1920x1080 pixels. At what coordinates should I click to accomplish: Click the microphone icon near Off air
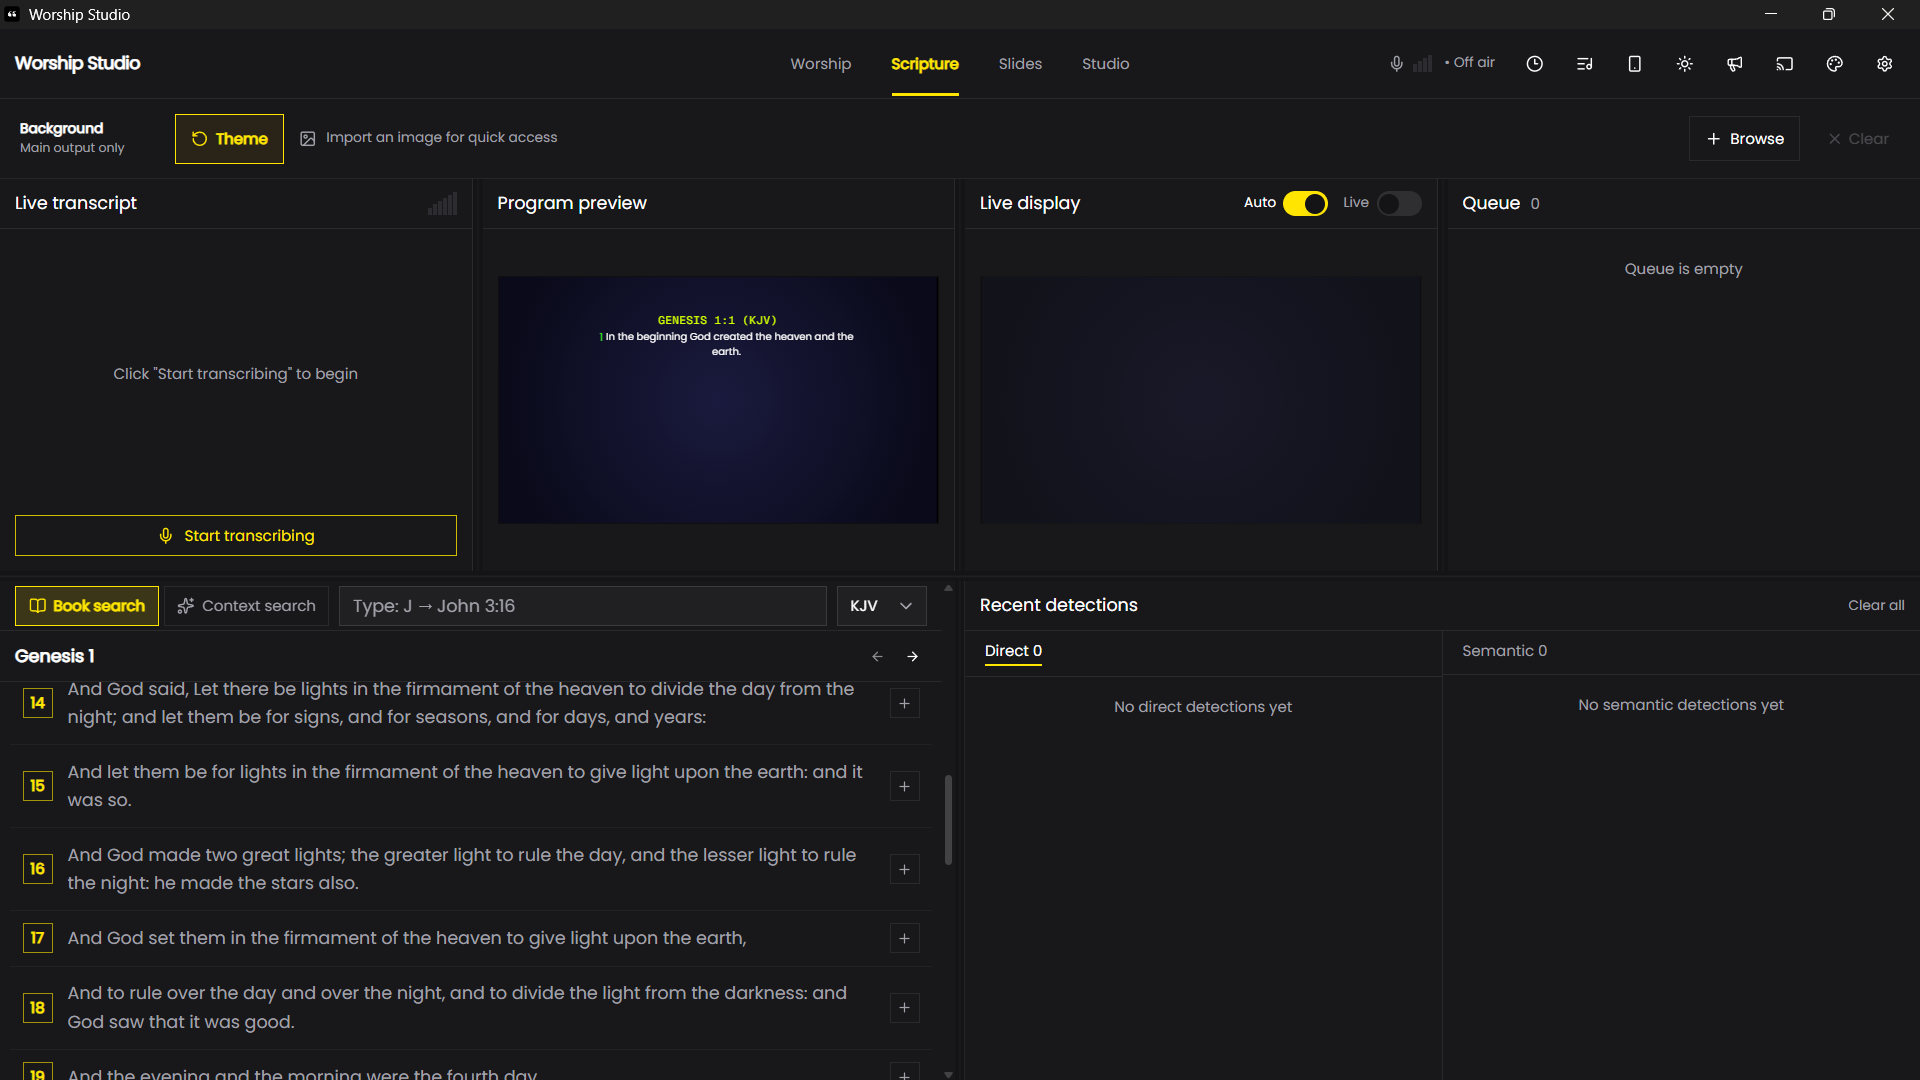pyautogui.click(x=1396, y=64)
